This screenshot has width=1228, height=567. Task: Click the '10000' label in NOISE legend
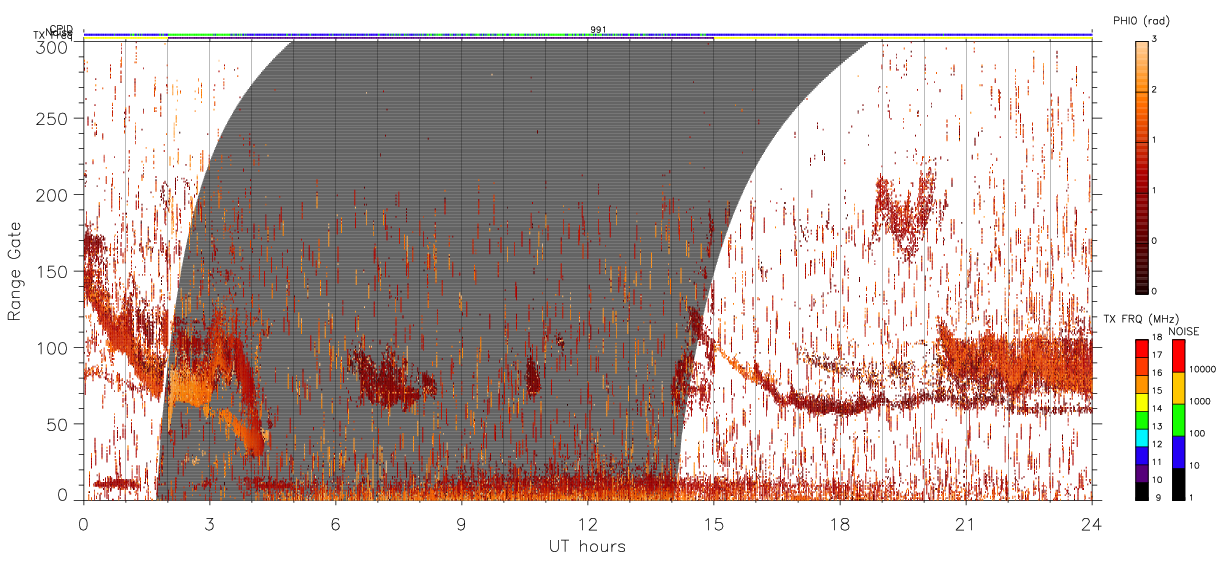click(1201, 369)
